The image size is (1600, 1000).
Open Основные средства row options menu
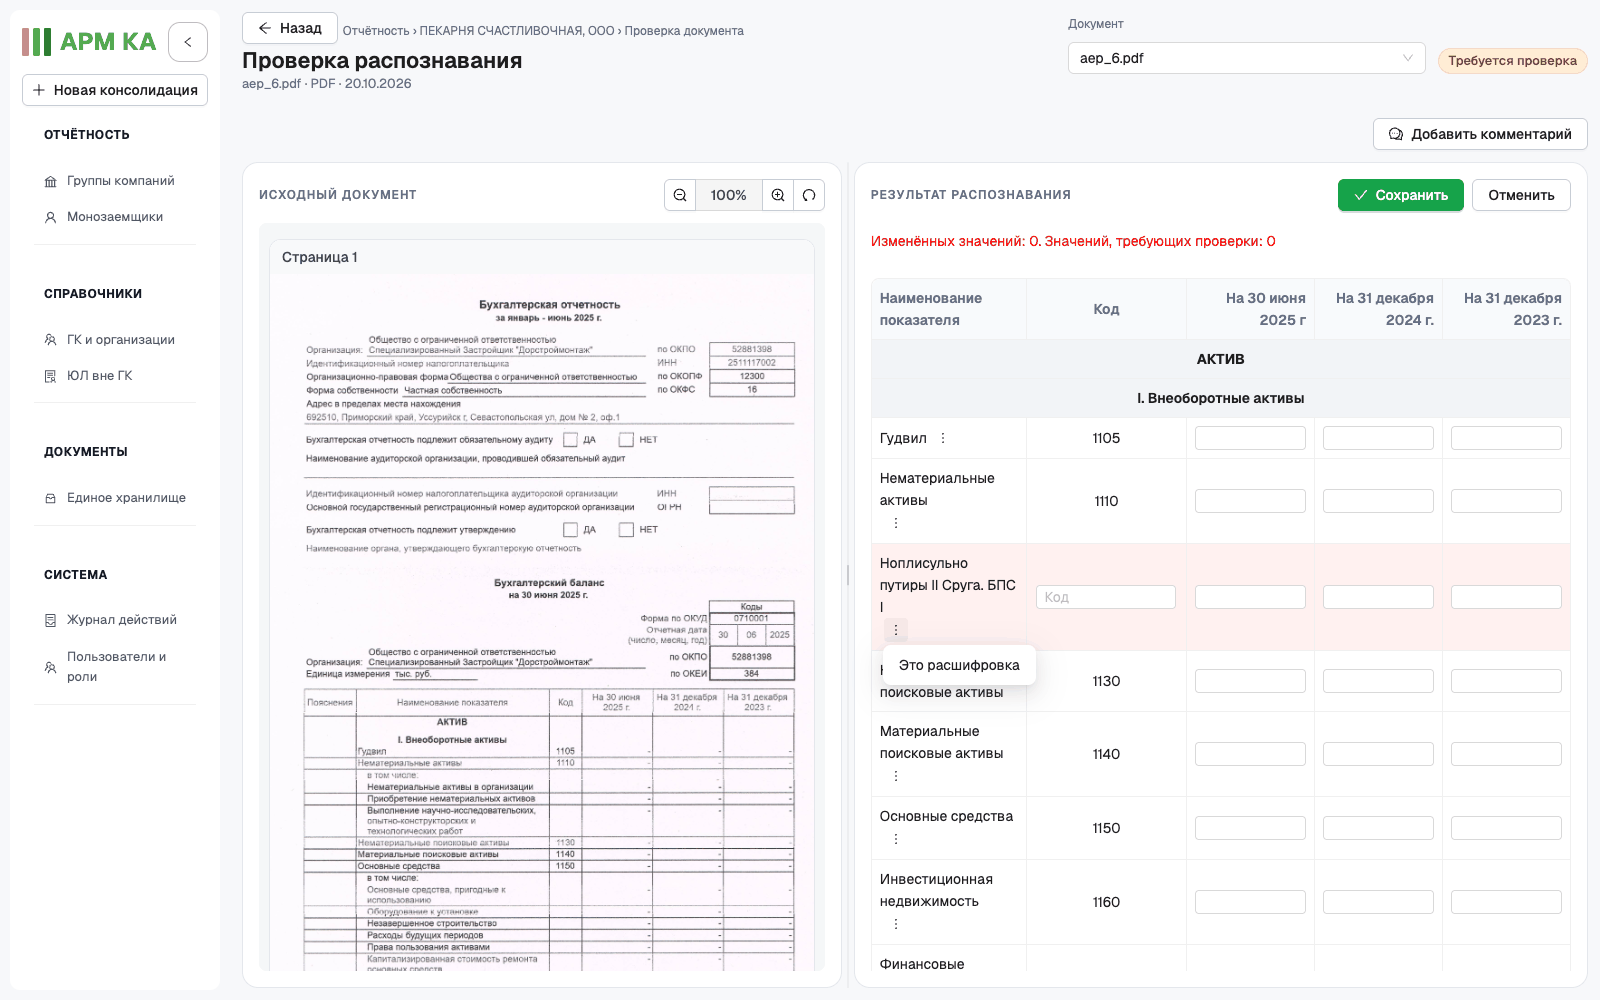[x=896, y=839]
